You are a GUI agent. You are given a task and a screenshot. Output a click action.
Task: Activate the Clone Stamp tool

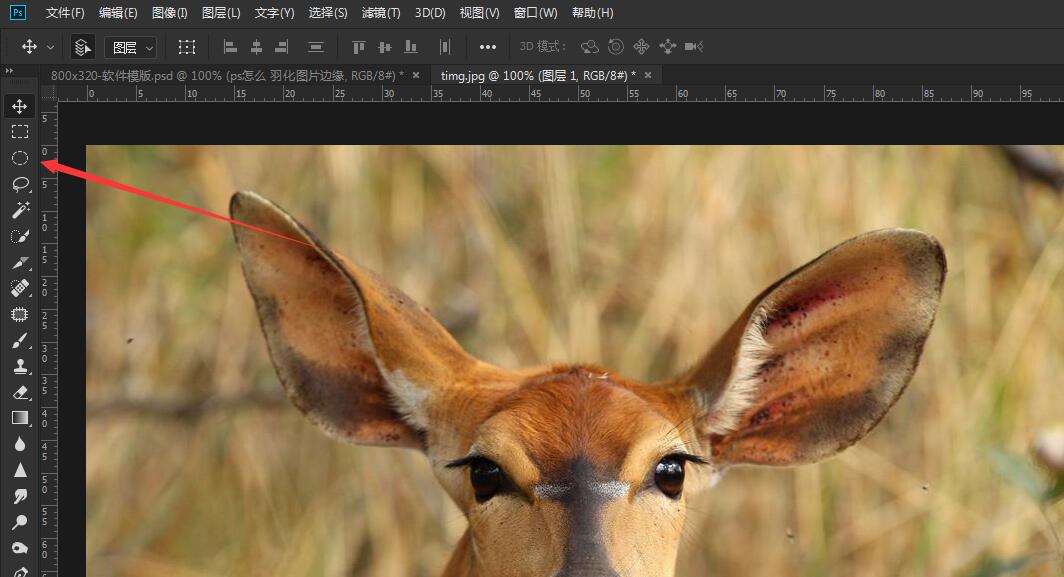coord(20,366)
